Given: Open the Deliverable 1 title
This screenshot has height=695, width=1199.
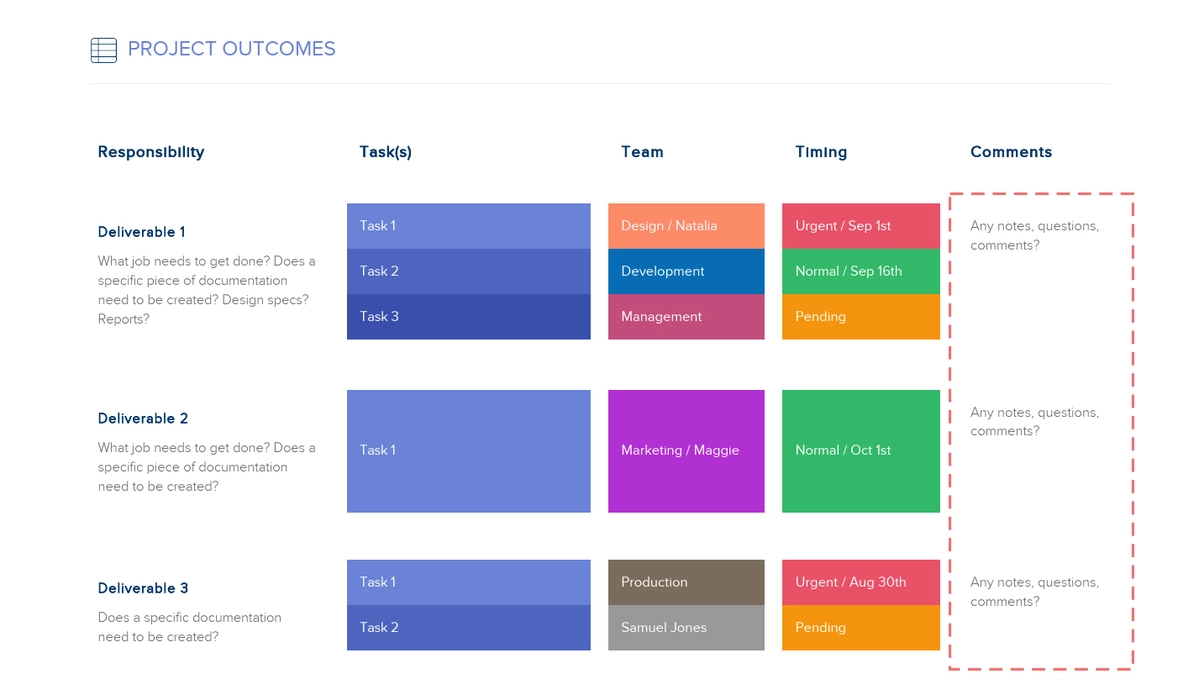Looking at the screenshot, I should point(142,232).
